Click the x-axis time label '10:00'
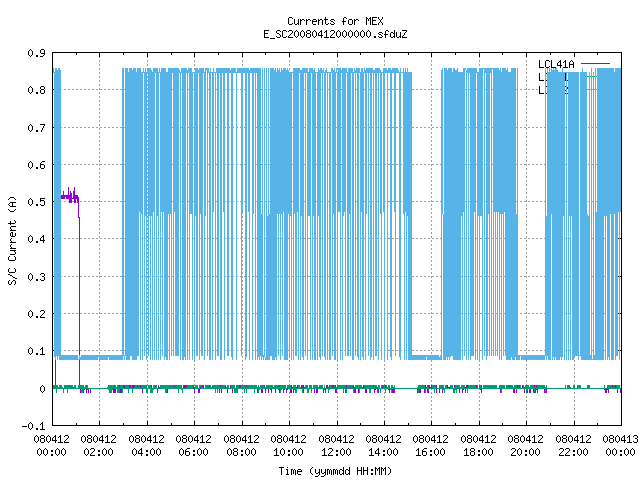The height and width of the screenshot is (480, 640). tap(288, 452)
